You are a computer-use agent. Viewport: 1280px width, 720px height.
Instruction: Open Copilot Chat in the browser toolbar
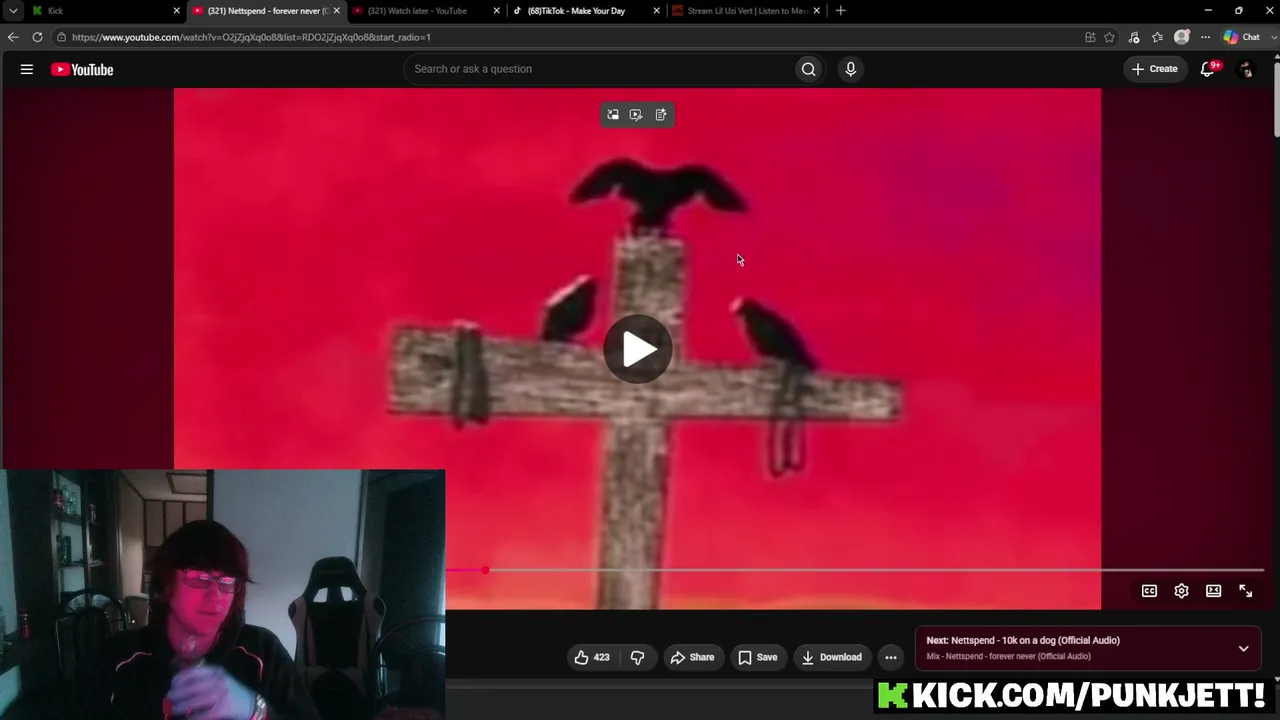[1242, 37]
